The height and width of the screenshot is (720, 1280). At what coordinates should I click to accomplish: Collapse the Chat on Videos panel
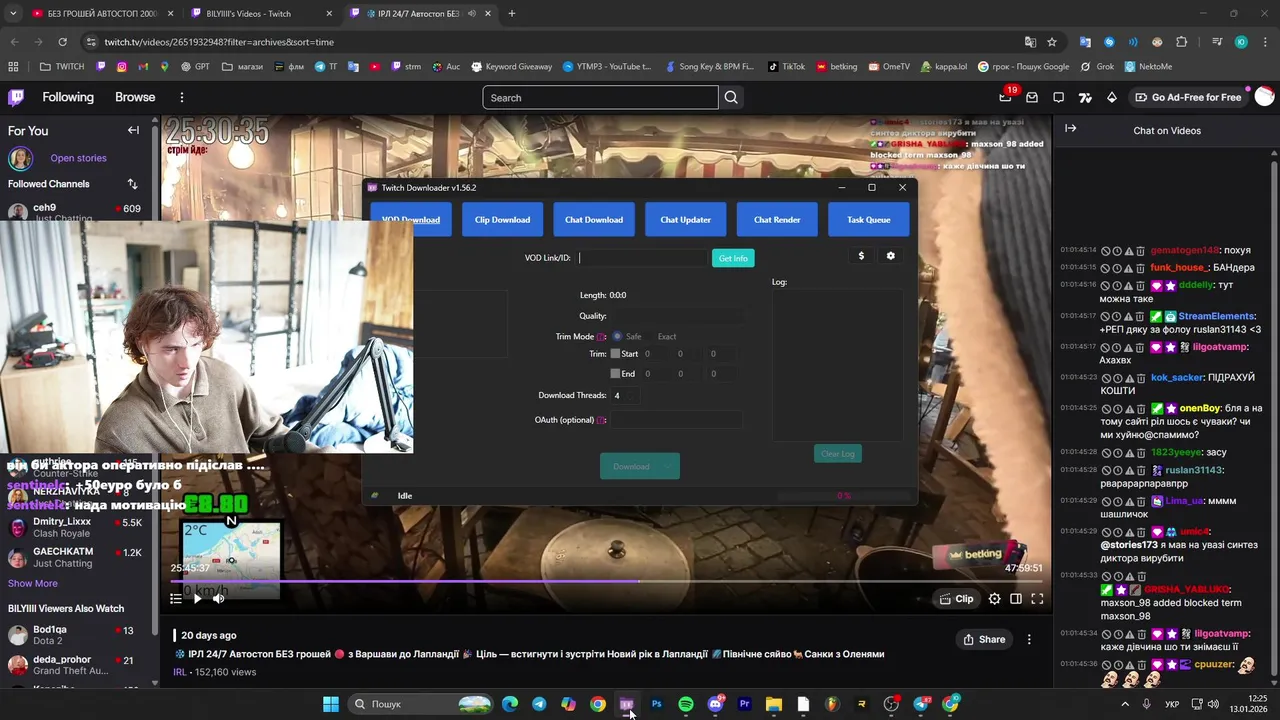coord(1070,129)
